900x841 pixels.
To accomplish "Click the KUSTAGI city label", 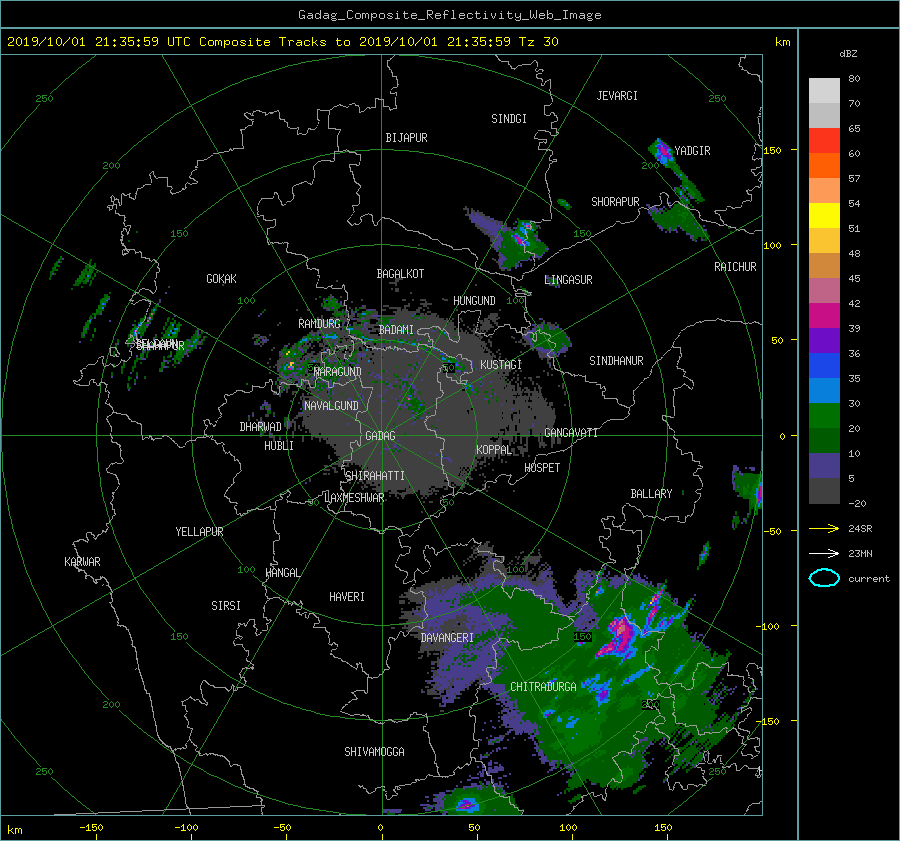I will (501, 365).
